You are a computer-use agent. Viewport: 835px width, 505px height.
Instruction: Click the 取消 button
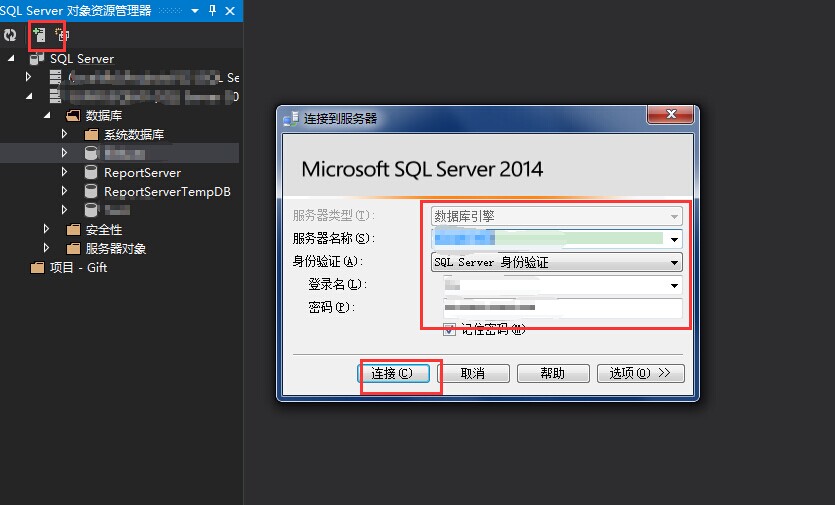pos(473,373)
